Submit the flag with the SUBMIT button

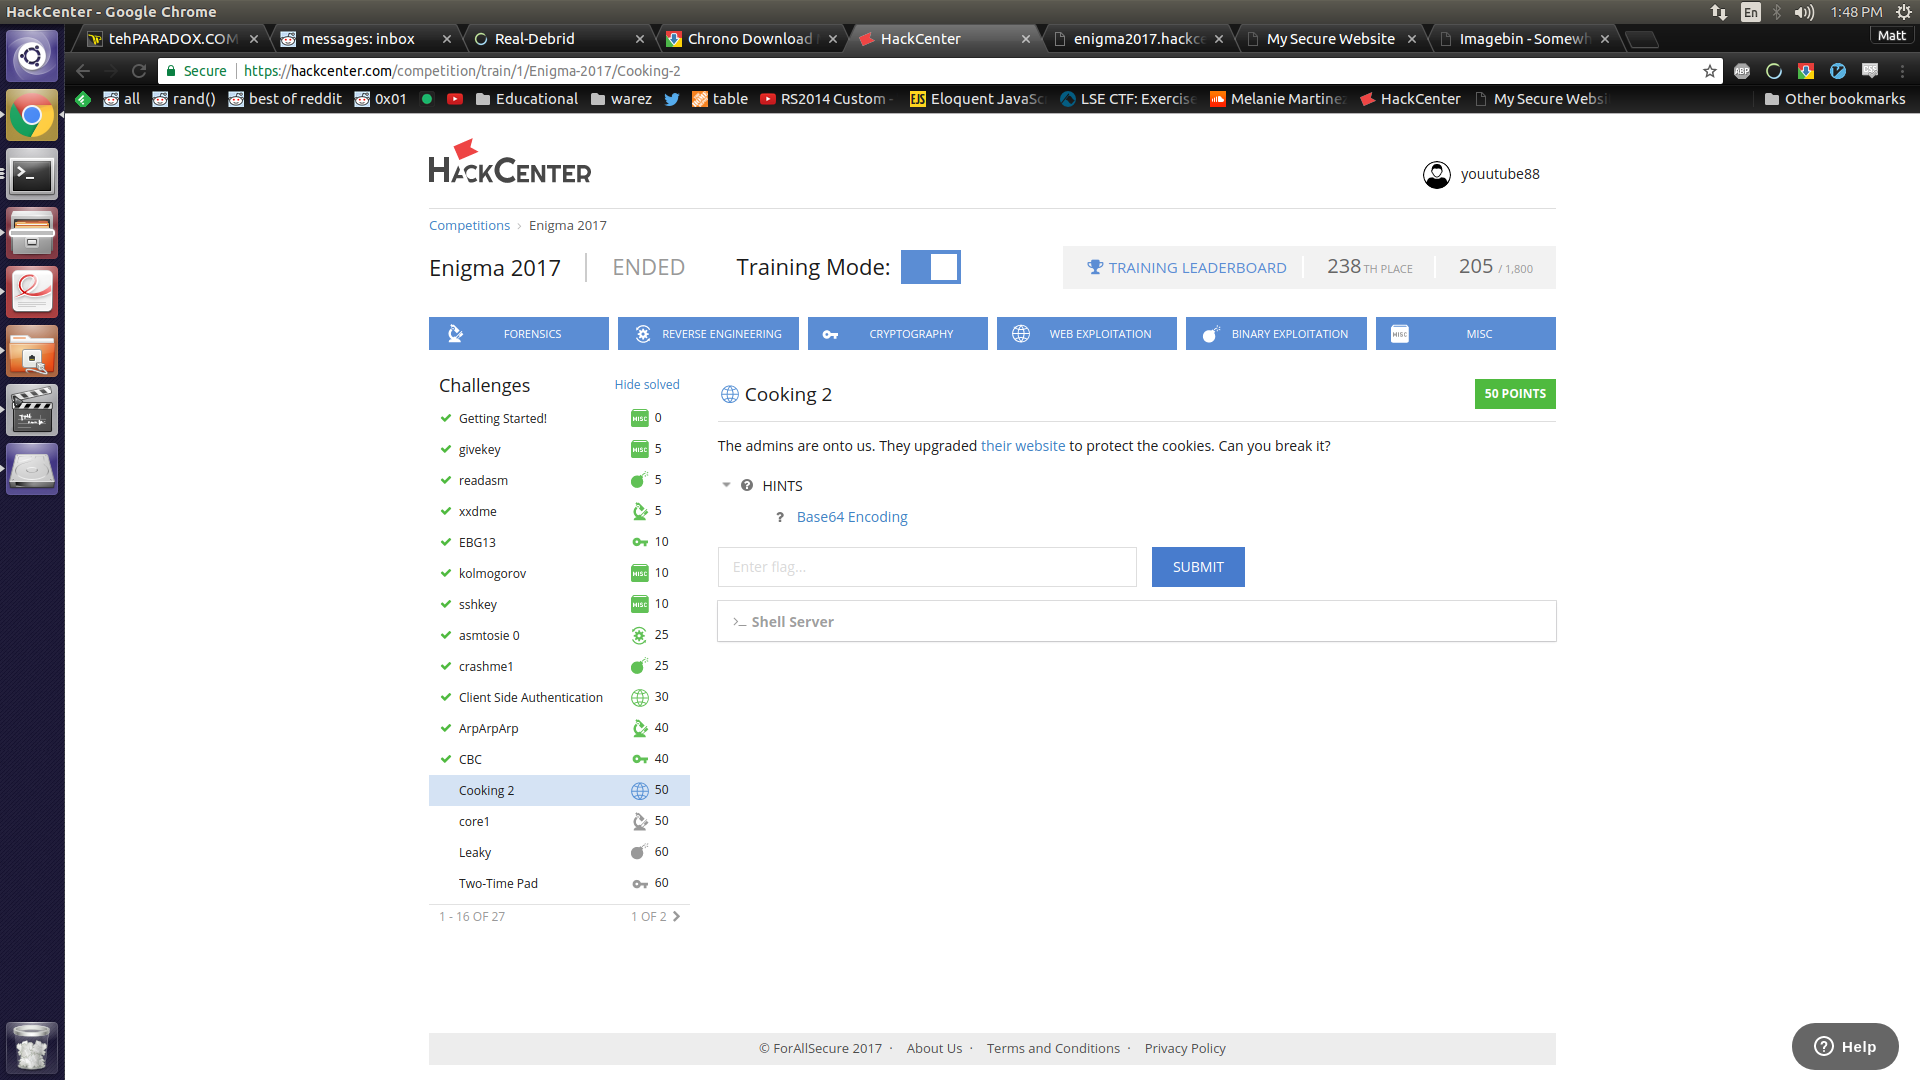click(x=1198, y=567)
